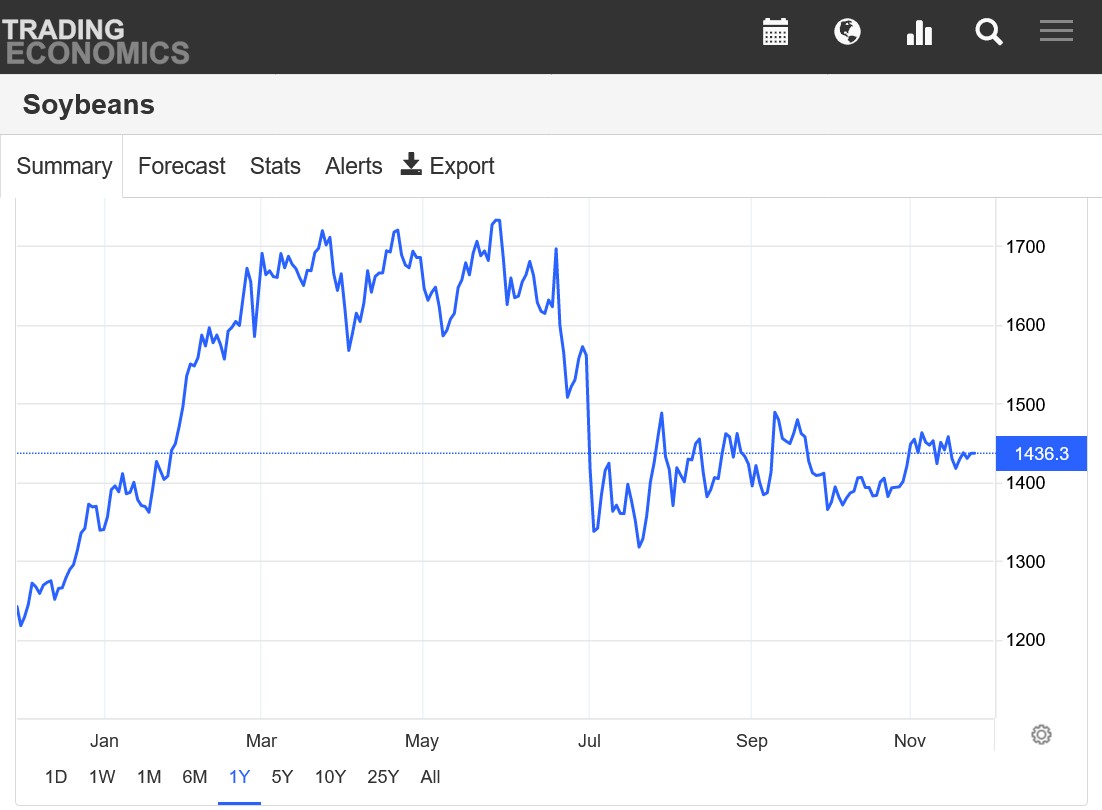Go to Trading Economics home logo
The image size is (1102, 810).
point(95,41)
